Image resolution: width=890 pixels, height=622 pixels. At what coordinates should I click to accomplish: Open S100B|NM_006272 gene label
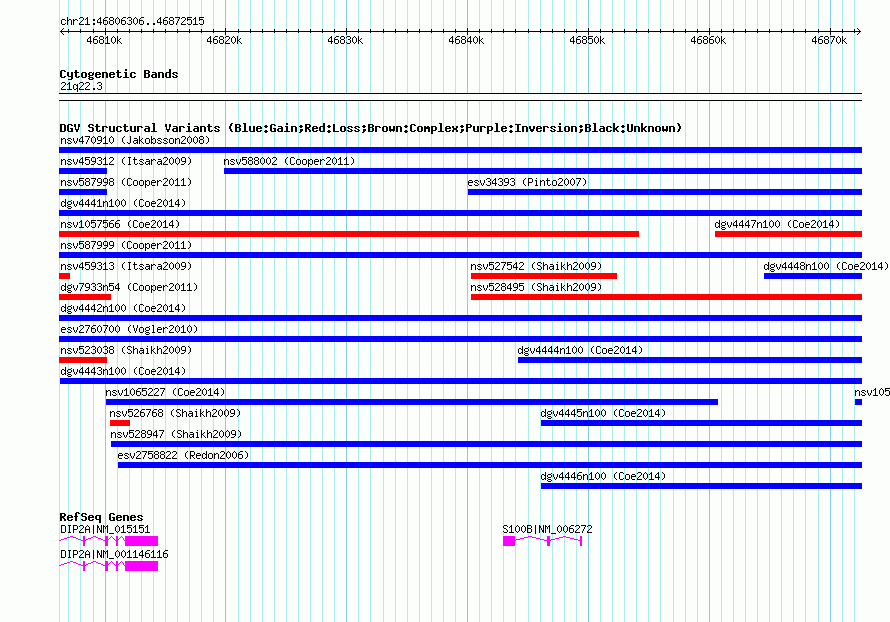pyautogui.click(x=547, y=529)
